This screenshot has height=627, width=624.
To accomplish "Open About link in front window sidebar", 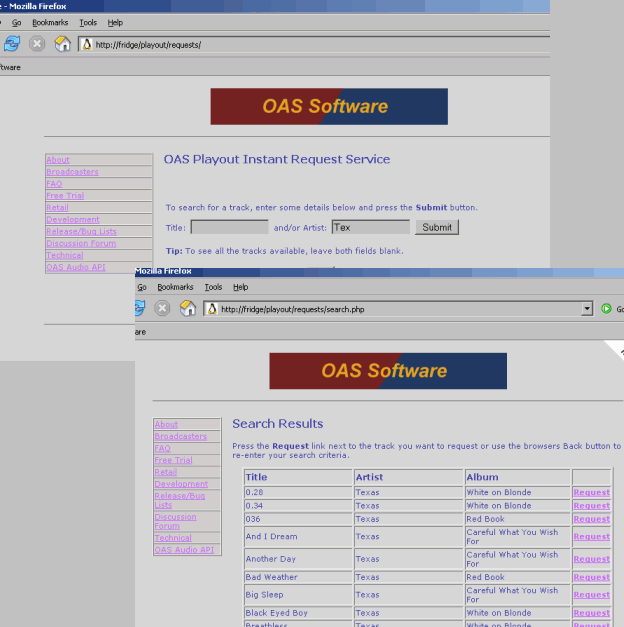I will (166, 424).
